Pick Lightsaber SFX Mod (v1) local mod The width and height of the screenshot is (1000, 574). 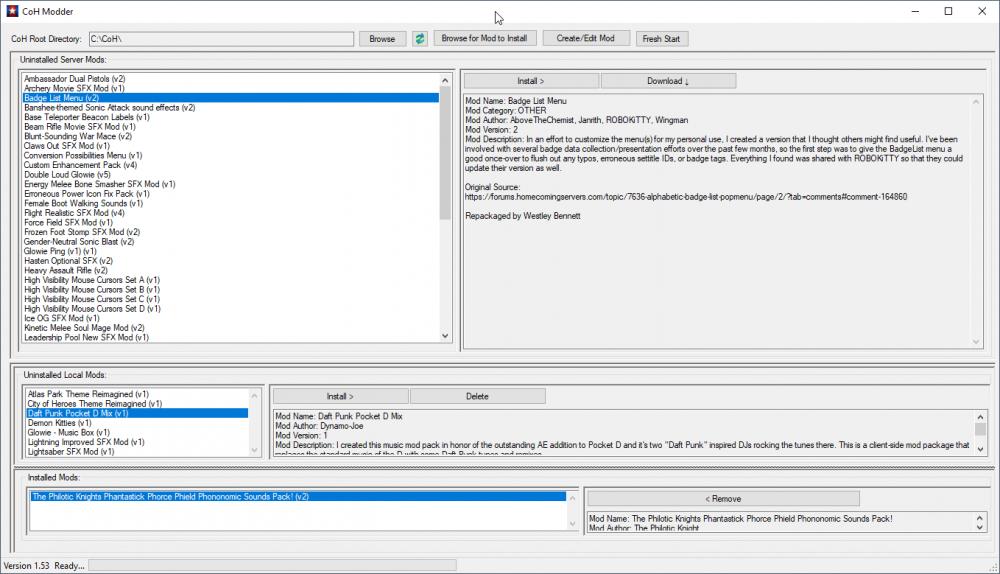[x=71, y=452]
